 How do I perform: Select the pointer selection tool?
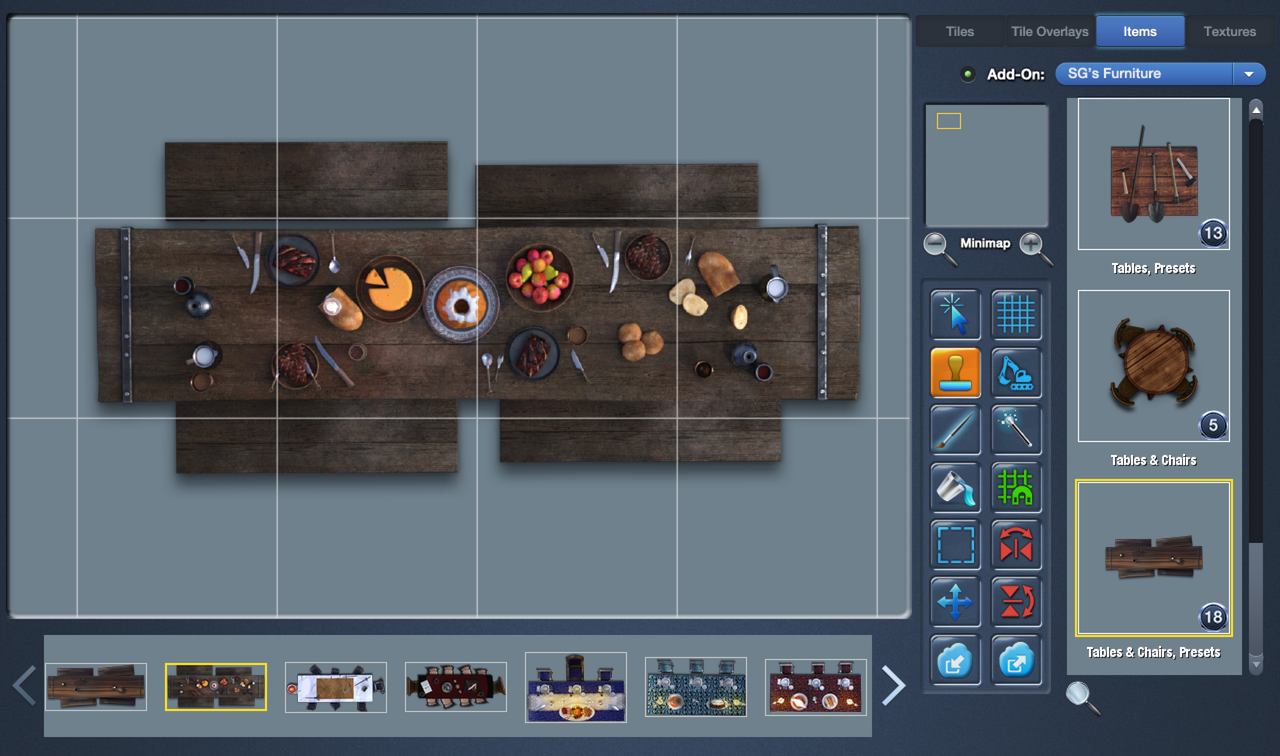click(955, 315)
